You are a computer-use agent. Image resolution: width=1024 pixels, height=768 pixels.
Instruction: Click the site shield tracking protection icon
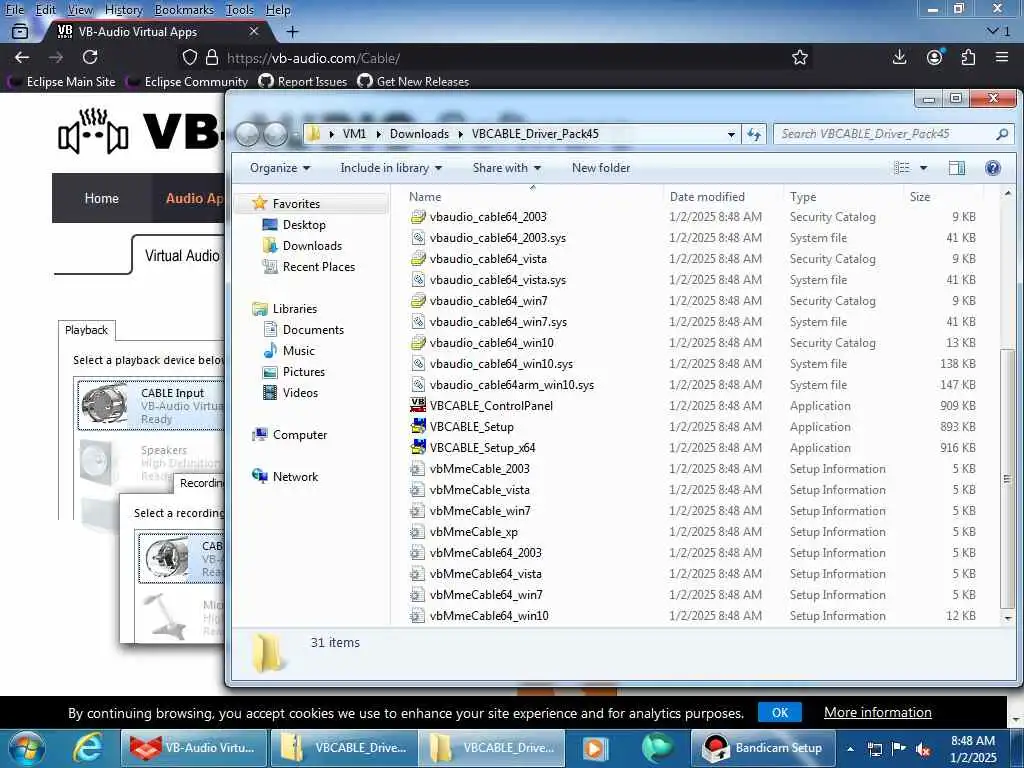click(189, 57)
